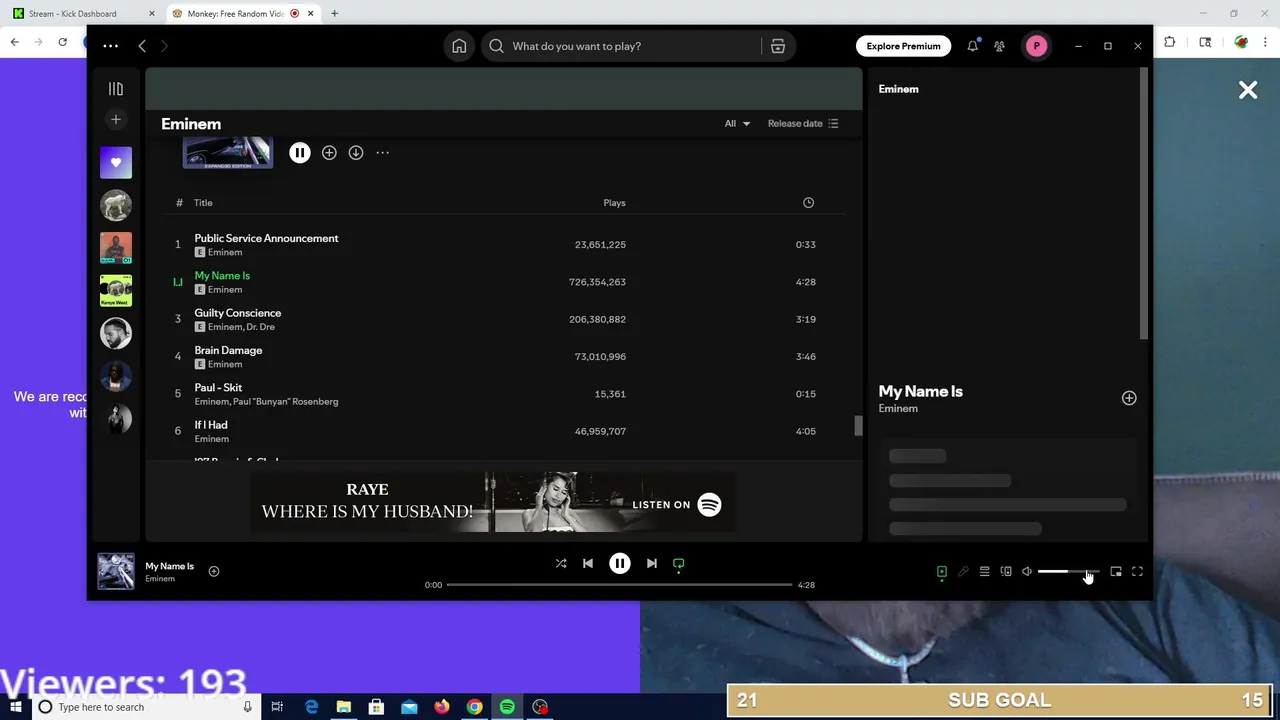1280x720 pixels.
Task: Open the All filter dropdown
Action: pos(737,123)
